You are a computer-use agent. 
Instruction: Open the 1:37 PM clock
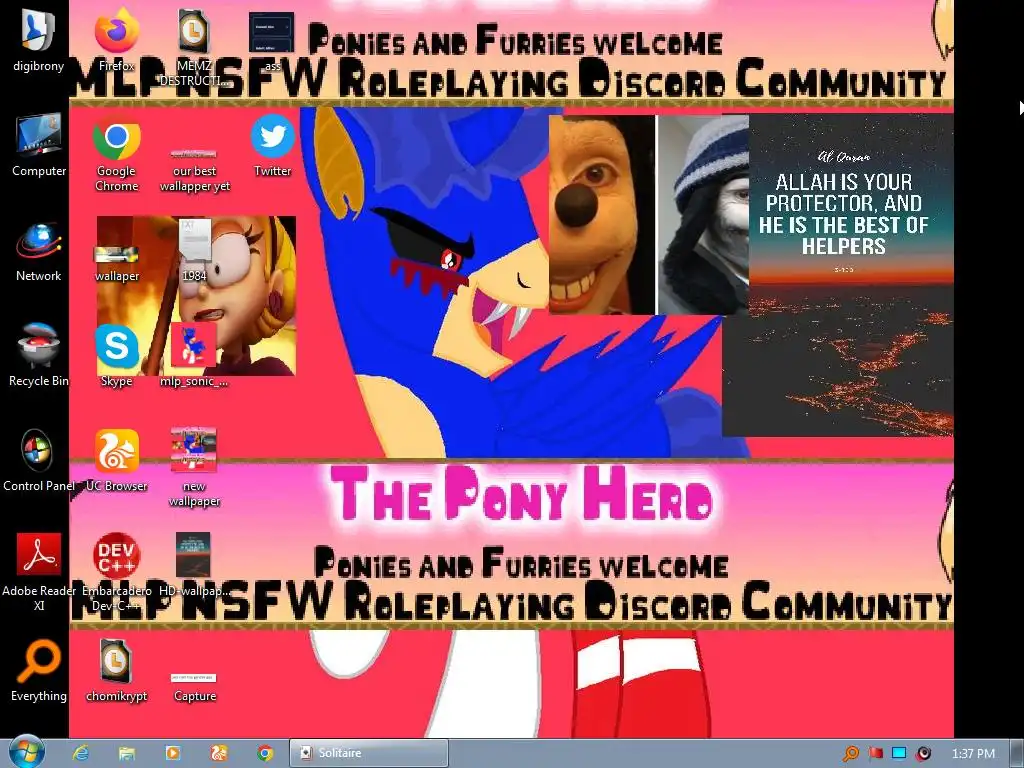click(x=973, y=754)
